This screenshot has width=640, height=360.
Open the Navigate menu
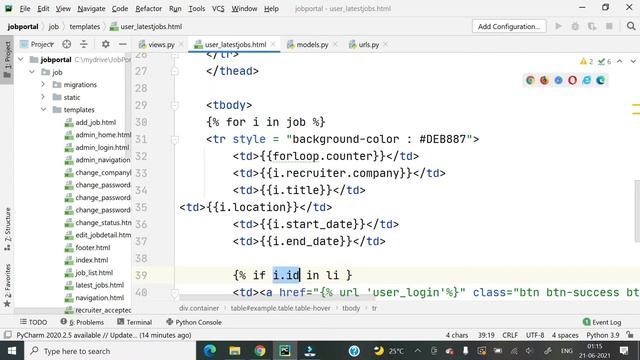[x=91, y=8]
